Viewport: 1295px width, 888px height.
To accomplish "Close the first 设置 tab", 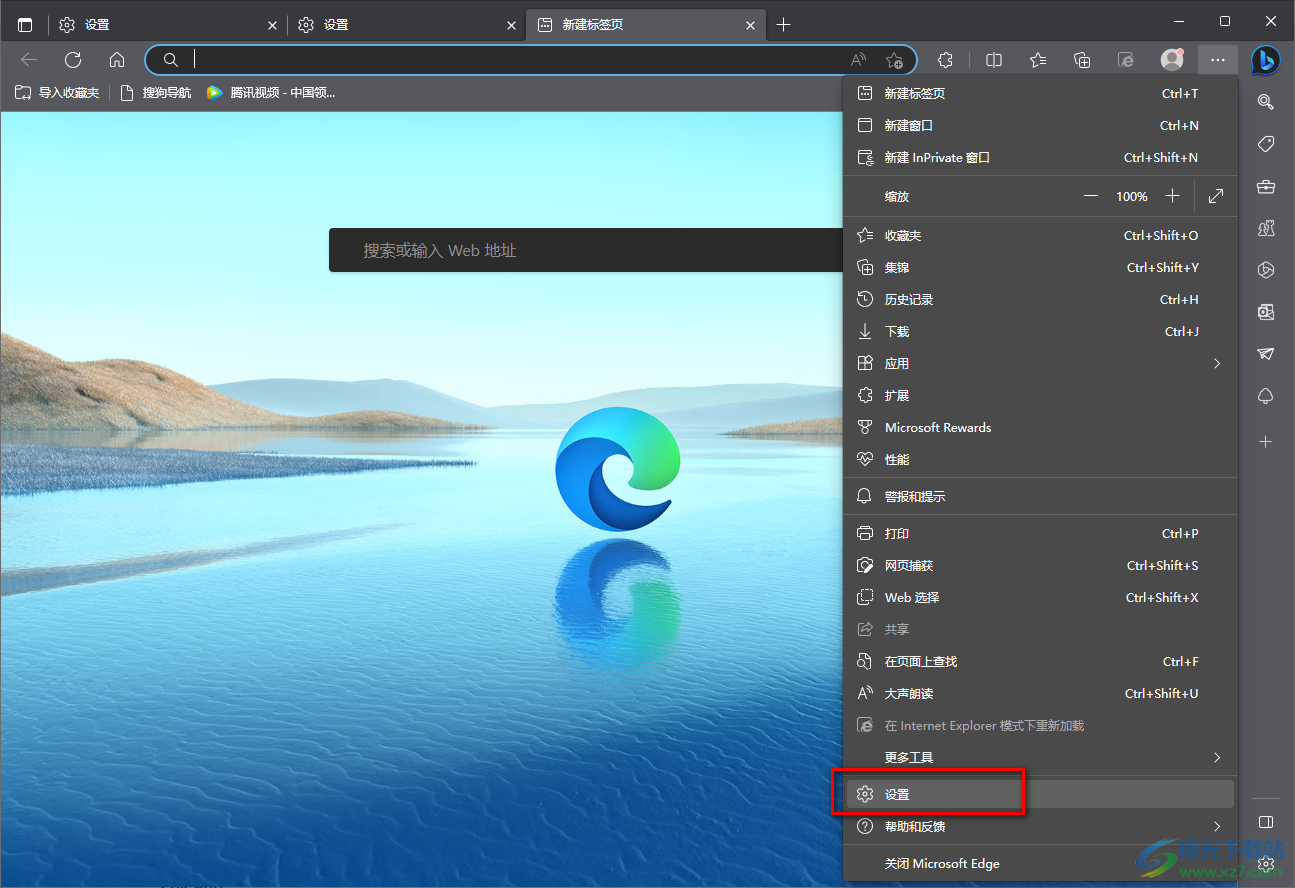I will (272, 25).
